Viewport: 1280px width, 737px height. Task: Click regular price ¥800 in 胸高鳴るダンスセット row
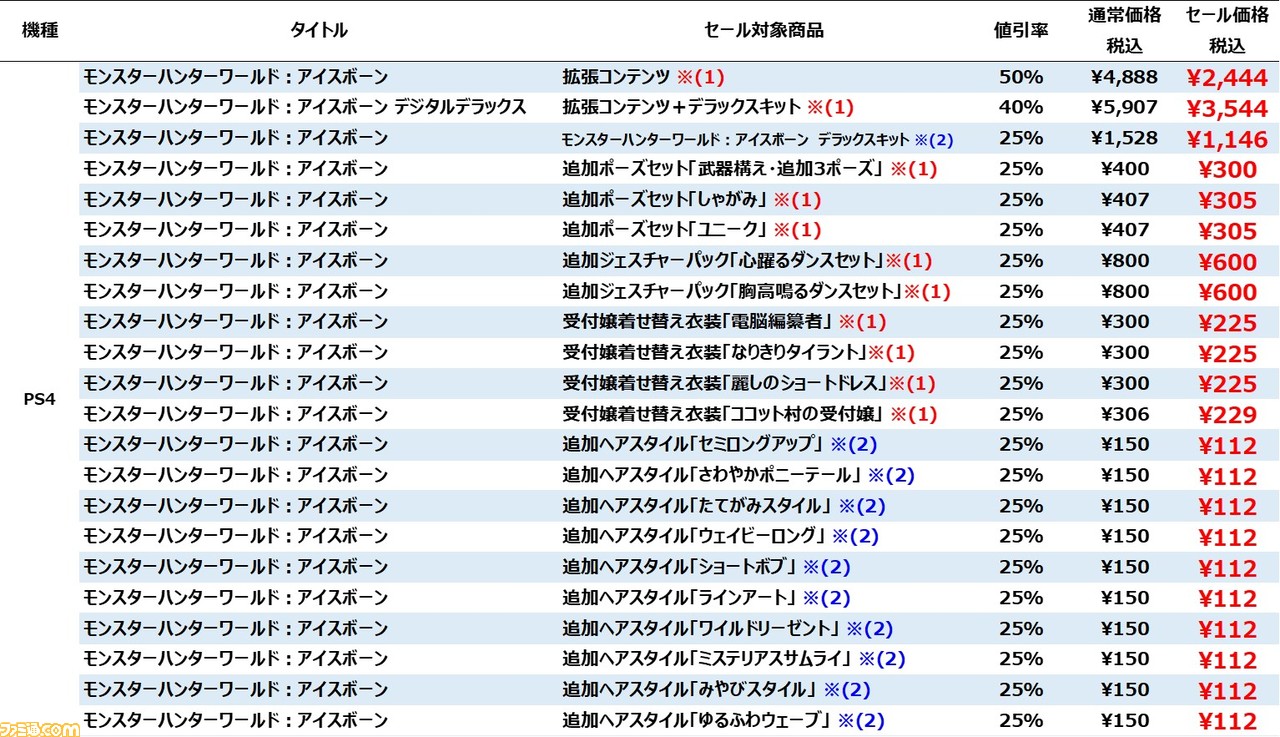[1125, 292]
